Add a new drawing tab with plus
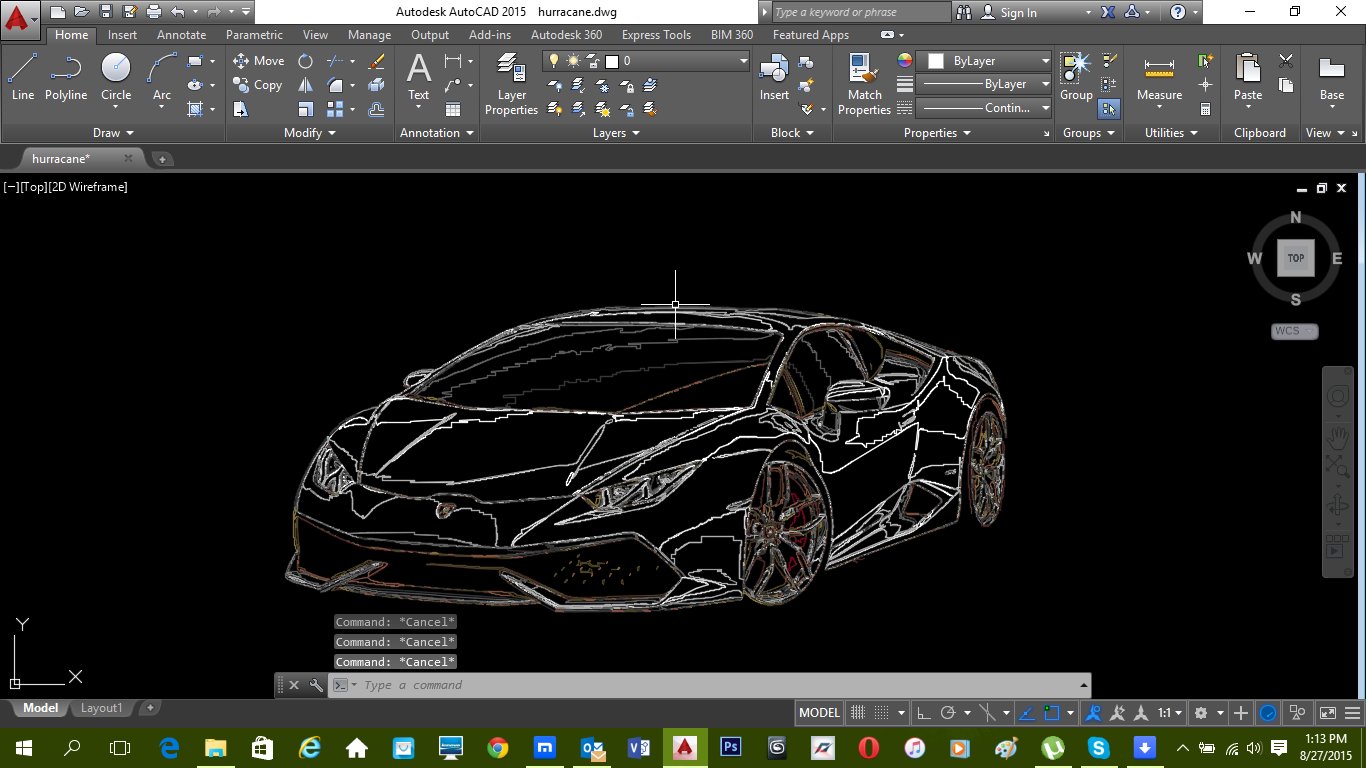The image size is (1366, 768). tap(163, 159)
